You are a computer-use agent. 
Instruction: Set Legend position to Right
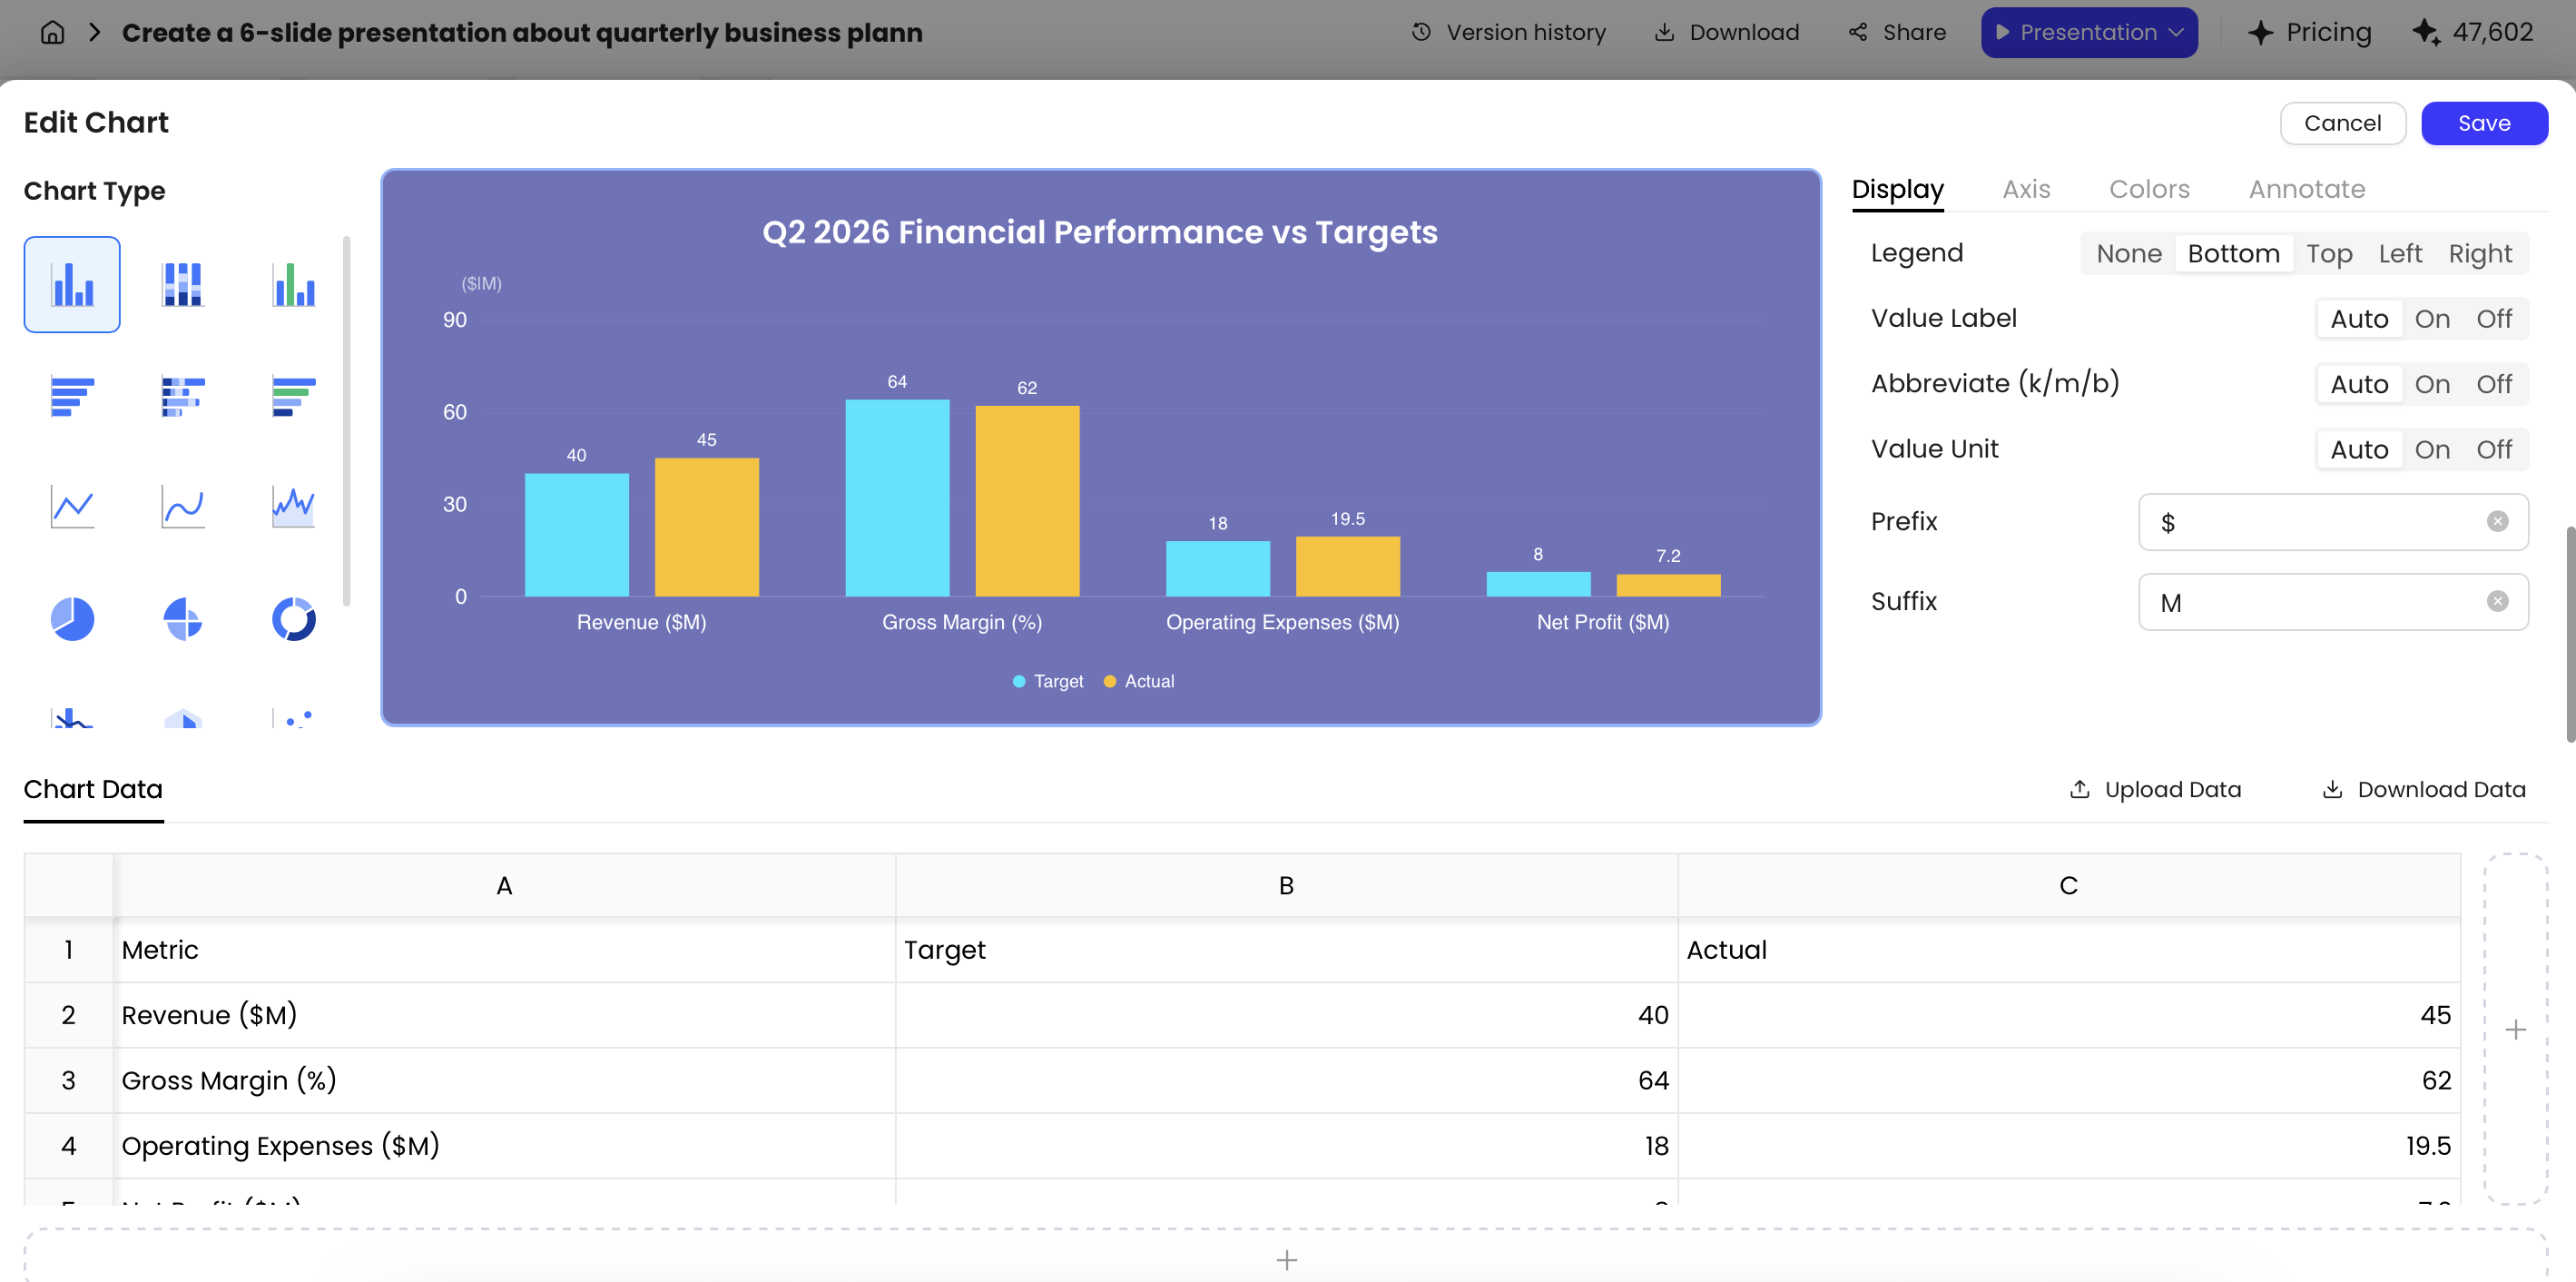click(x=2479, y=254)
